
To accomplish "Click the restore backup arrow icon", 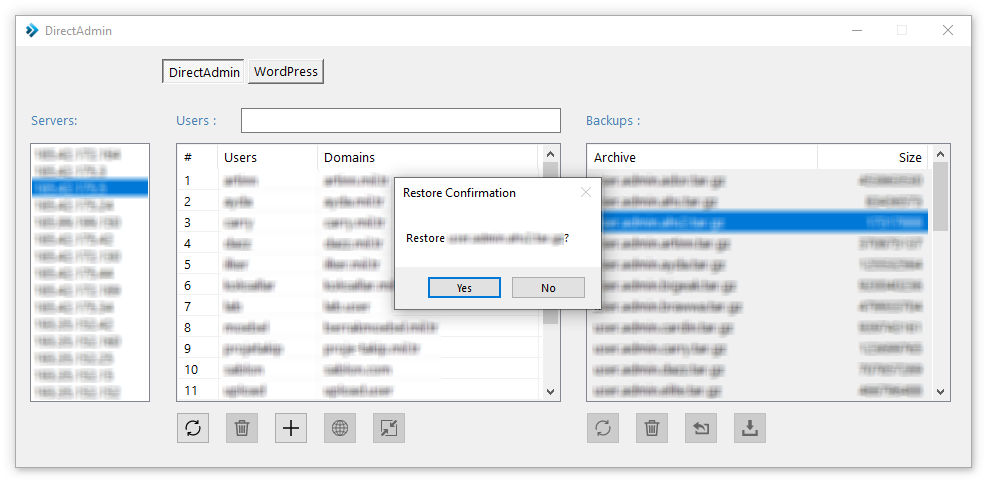I will pyautogui.click(x=701, y=428).
